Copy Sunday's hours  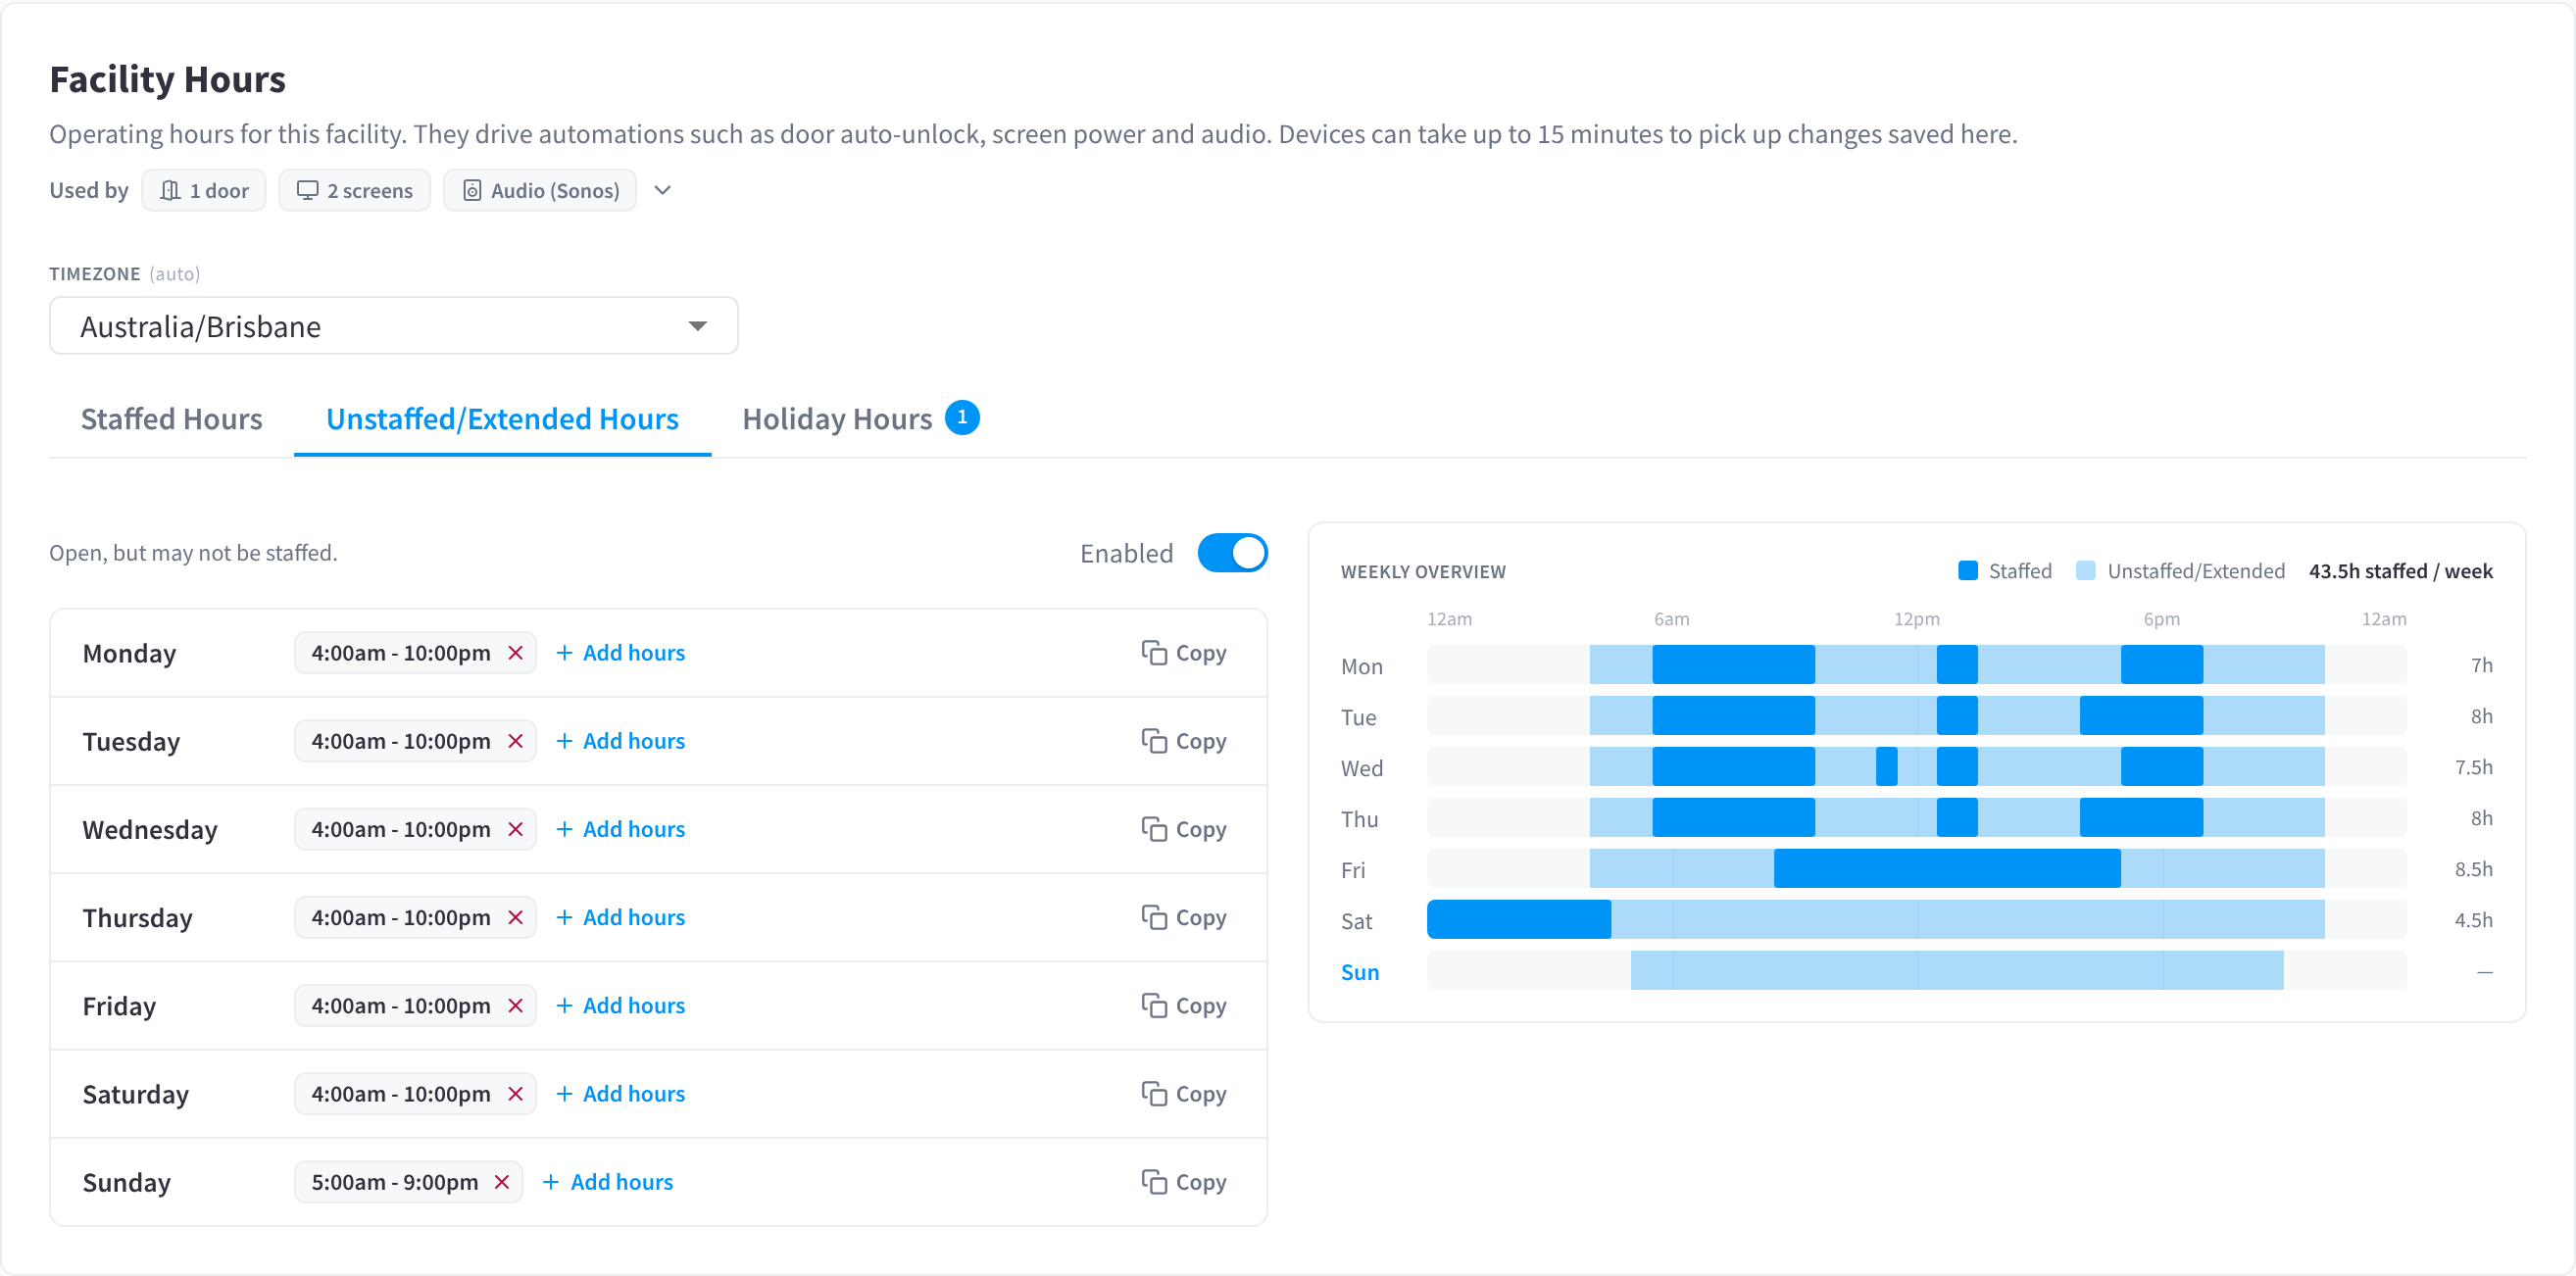pyautogui.click(x=1184, y=1181)
